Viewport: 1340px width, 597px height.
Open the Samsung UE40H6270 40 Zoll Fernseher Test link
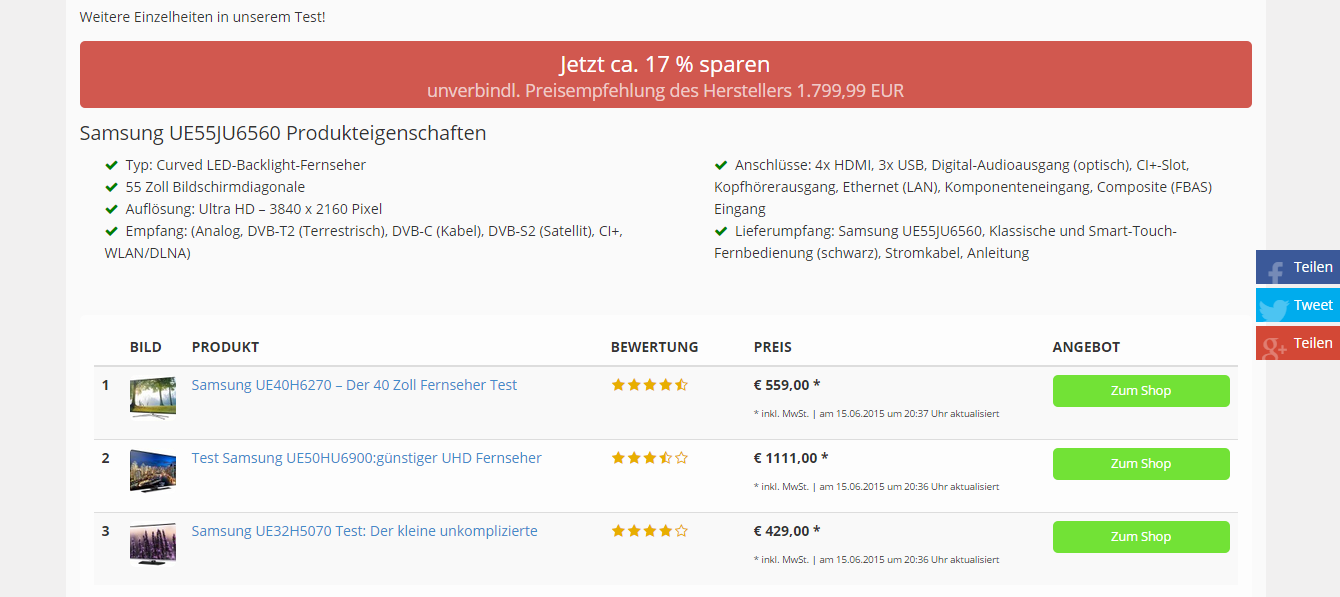[x=354, y=385]
